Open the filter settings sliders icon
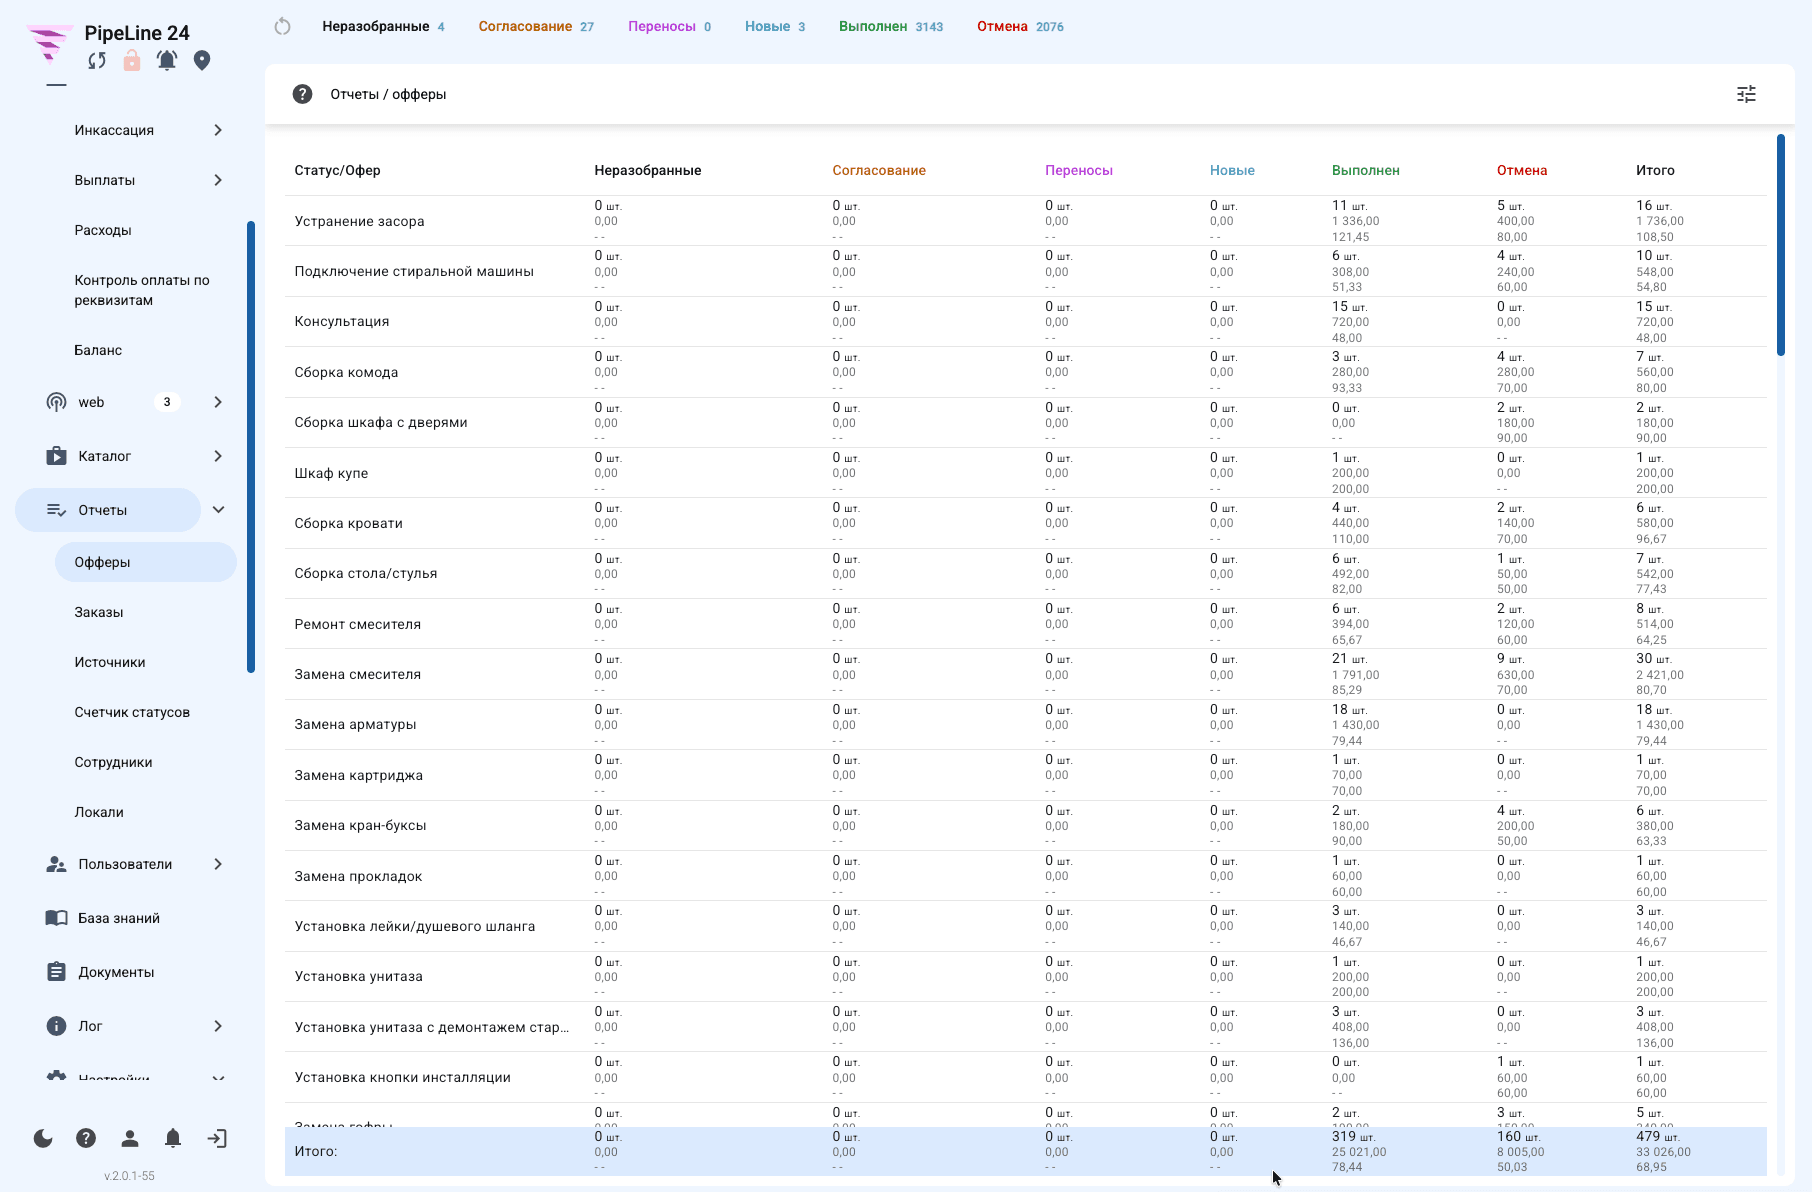This screenshot has height=1192, width=1812. click(1746, 94)
